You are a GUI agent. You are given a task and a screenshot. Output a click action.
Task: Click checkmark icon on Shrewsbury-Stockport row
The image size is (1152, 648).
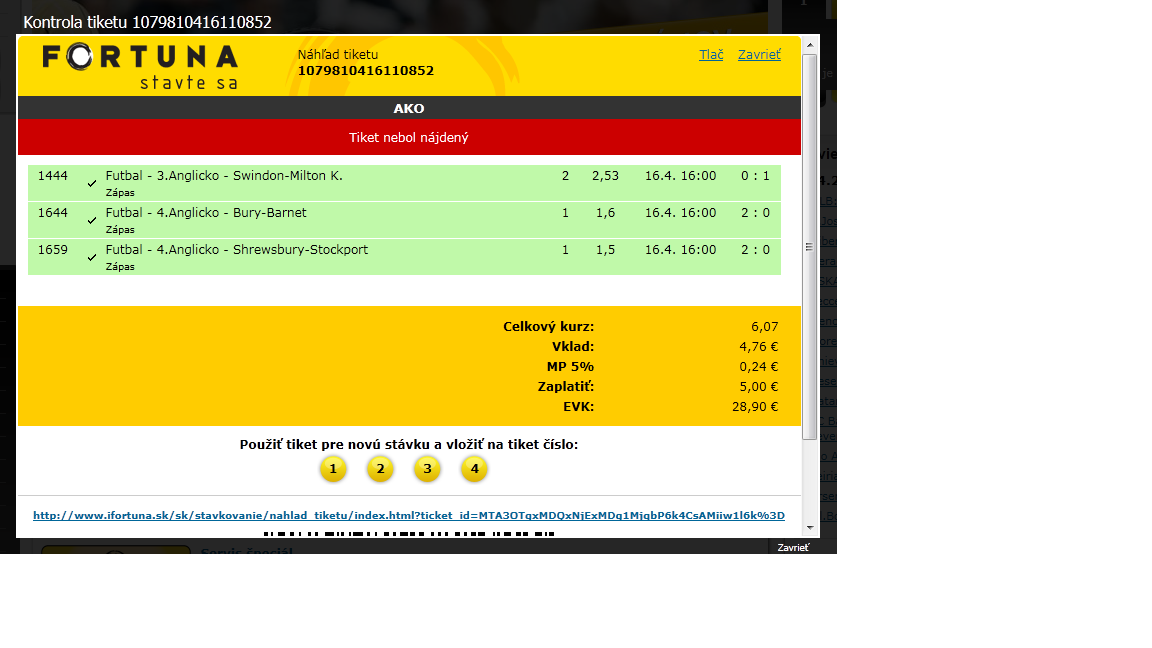click(92, 257)
